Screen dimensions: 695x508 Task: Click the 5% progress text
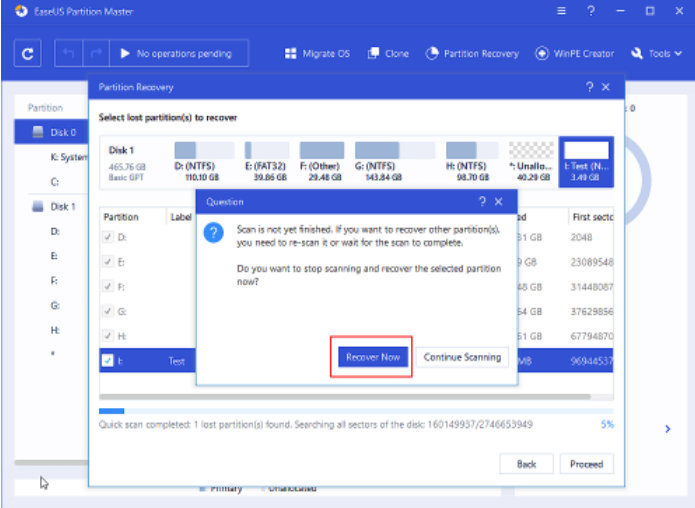click(x=607, y=424)
